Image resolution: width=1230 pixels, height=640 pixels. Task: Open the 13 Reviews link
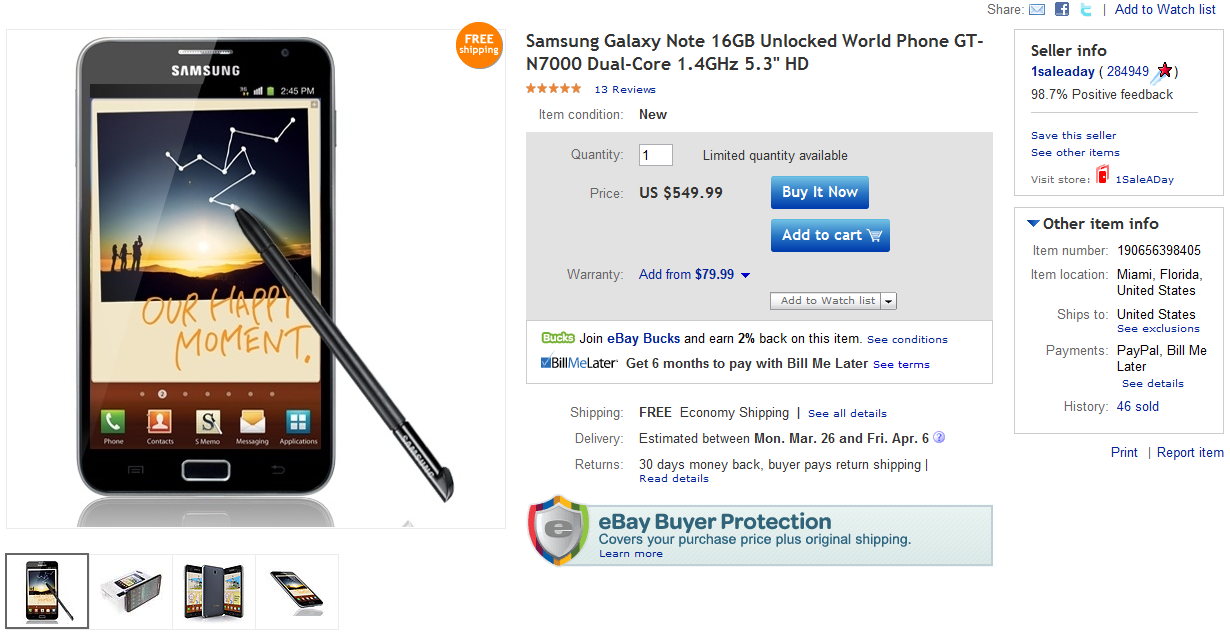pyautogui.click(x=624, y=88)
